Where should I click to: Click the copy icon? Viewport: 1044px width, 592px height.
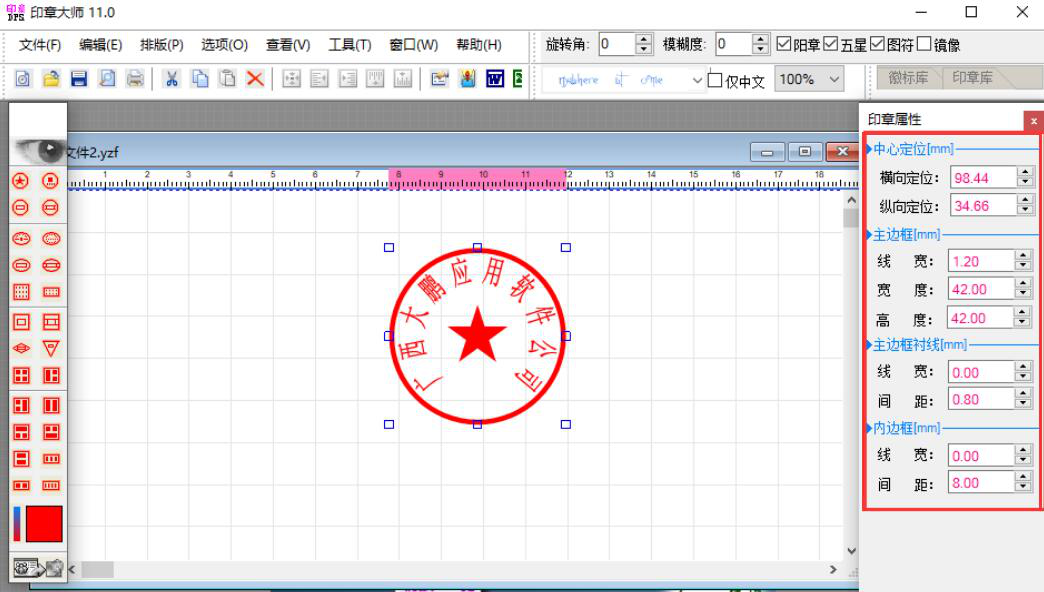pos(200,79)
